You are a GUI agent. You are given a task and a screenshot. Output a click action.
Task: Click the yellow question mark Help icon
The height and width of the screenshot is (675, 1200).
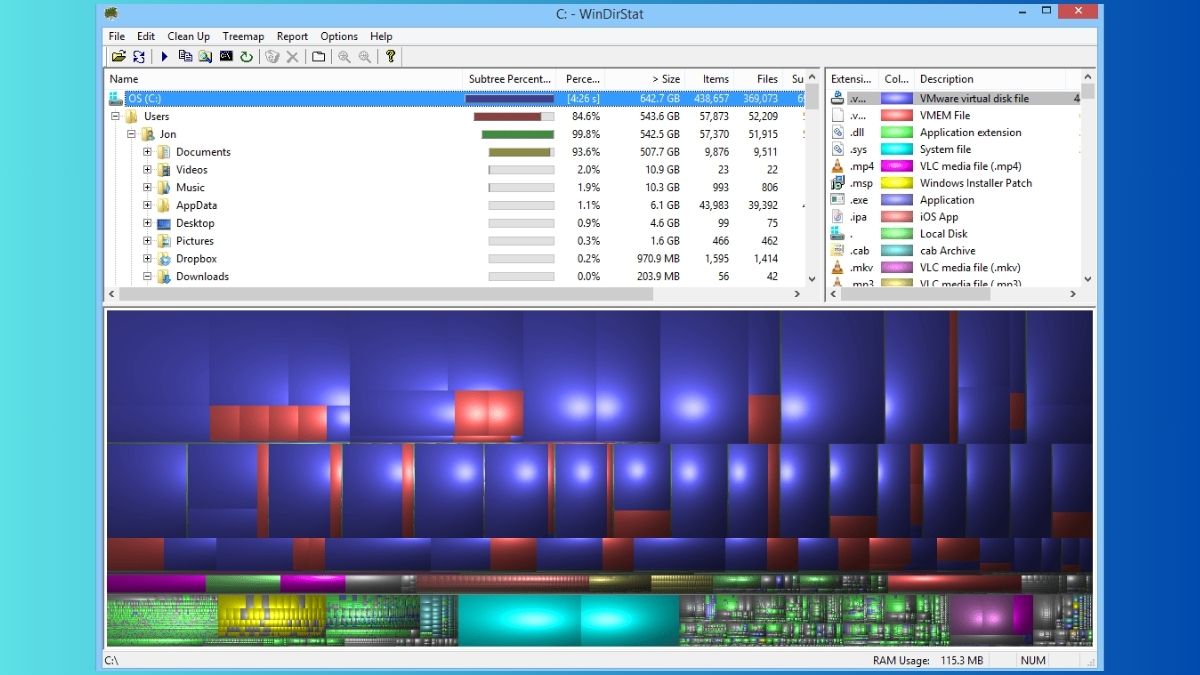click(390, 57)
